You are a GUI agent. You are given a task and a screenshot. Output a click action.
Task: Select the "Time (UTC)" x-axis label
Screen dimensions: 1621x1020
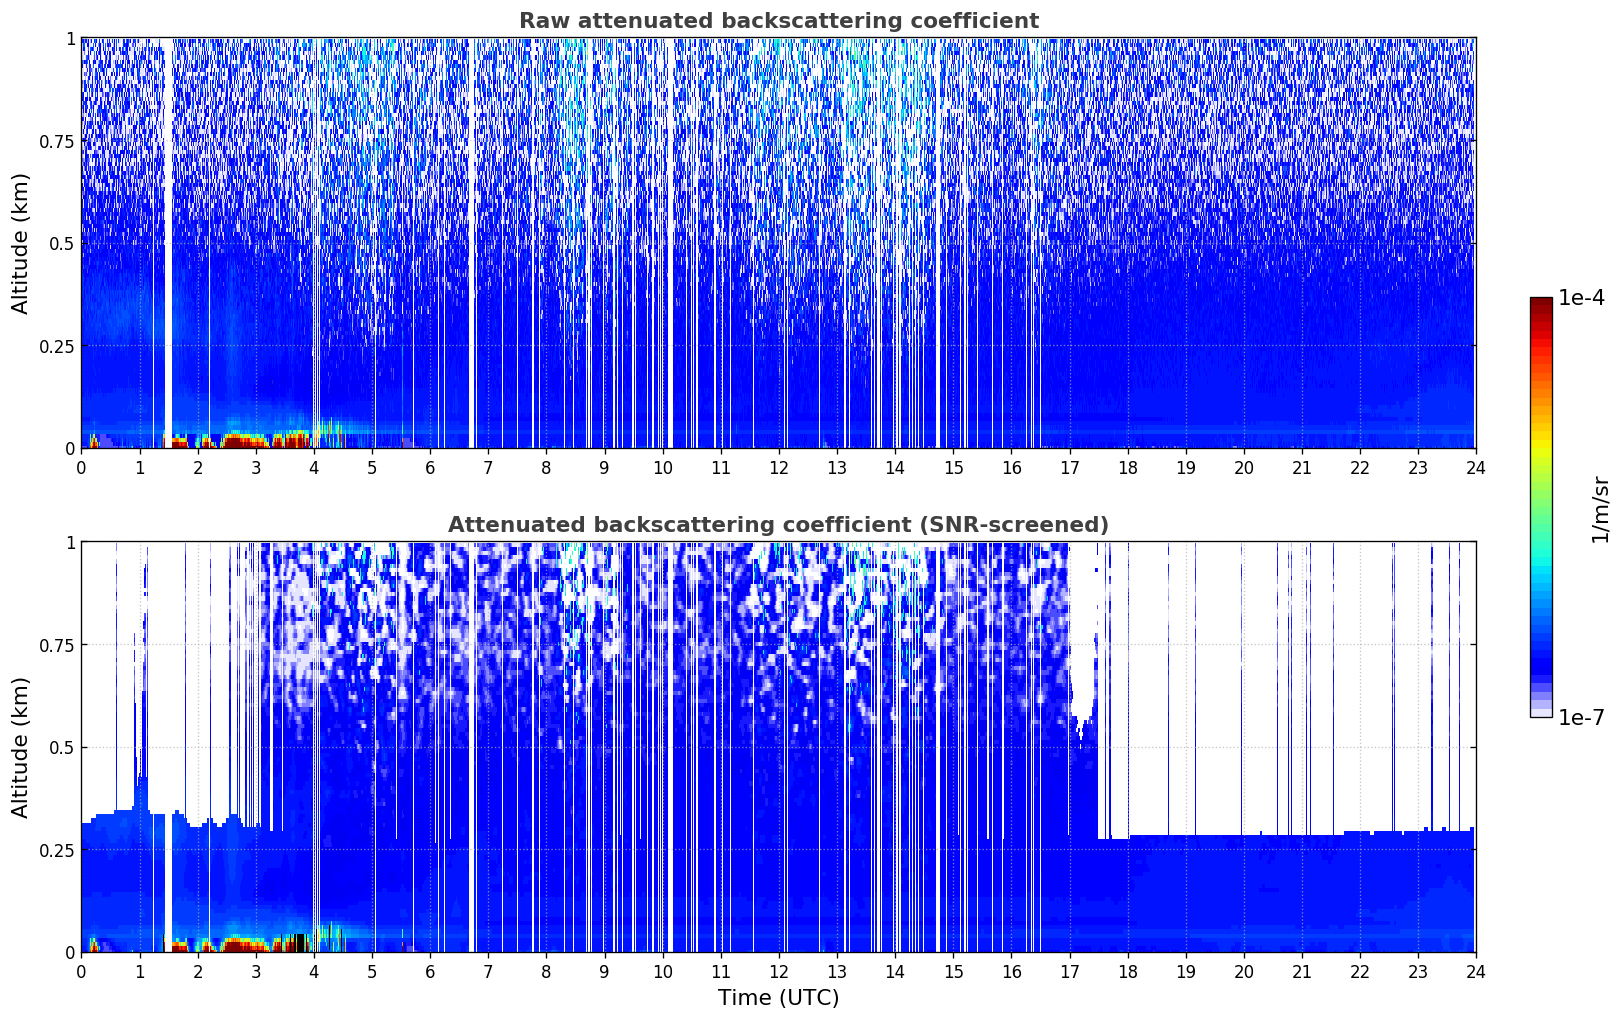coord(778,997)
